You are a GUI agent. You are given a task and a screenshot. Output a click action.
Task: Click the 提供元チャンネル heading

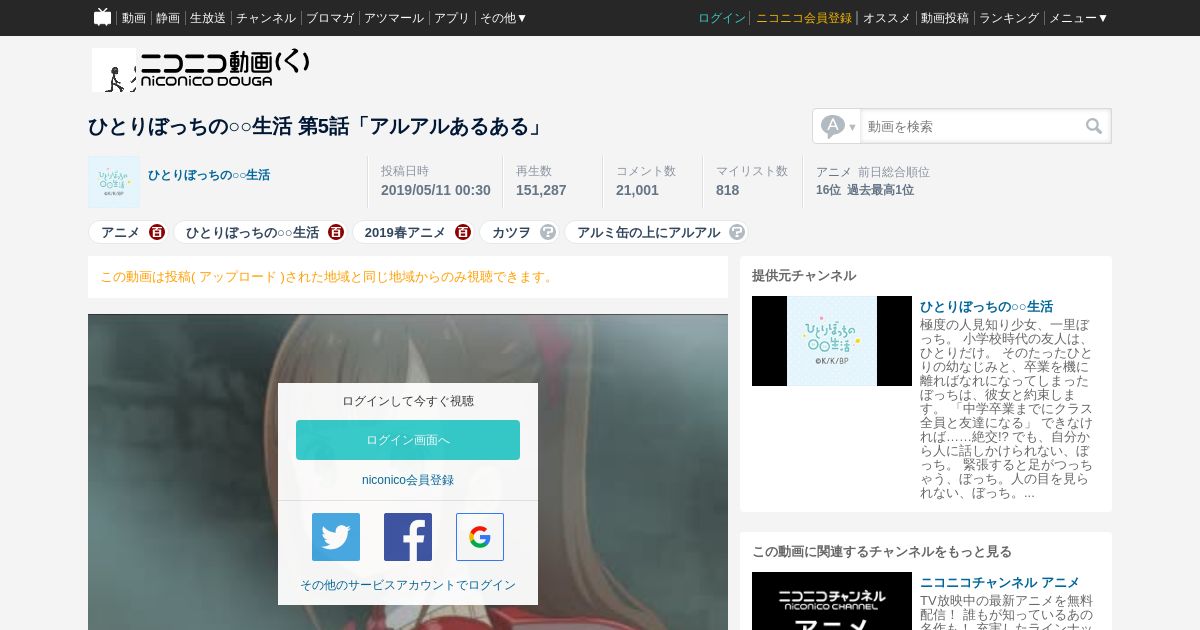804,276
